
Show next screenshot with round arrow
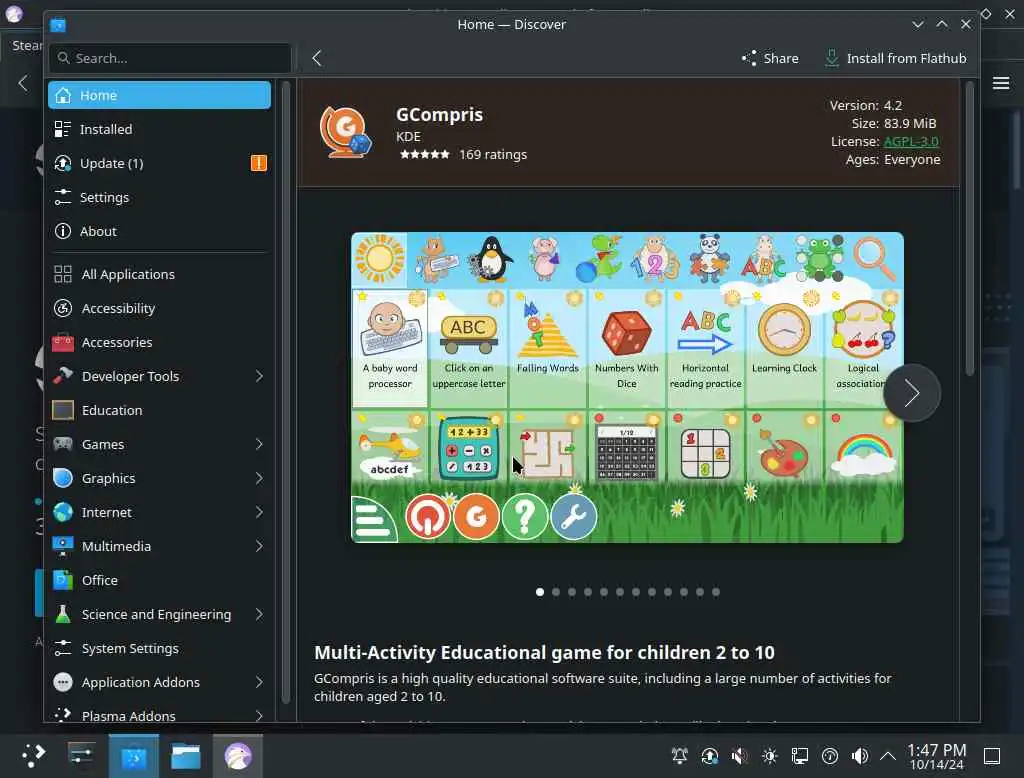tap(912, 393)
